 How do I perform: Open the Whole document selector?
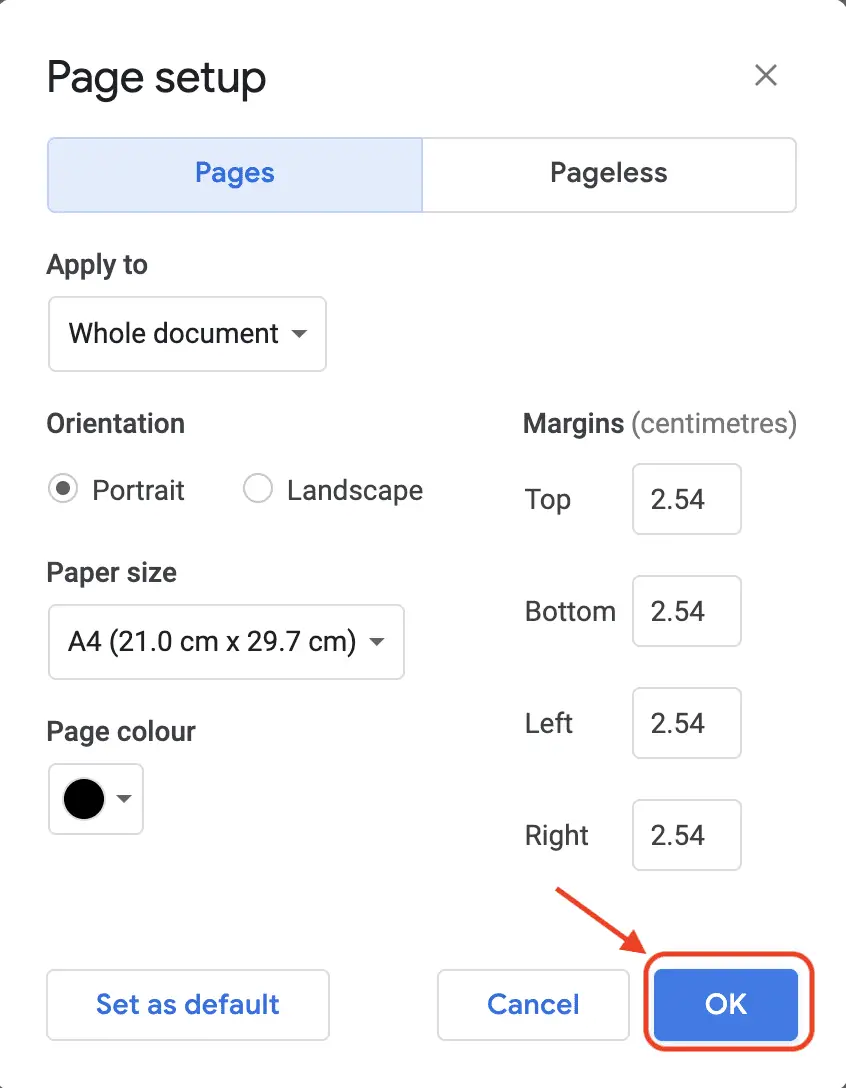point(187,334)
